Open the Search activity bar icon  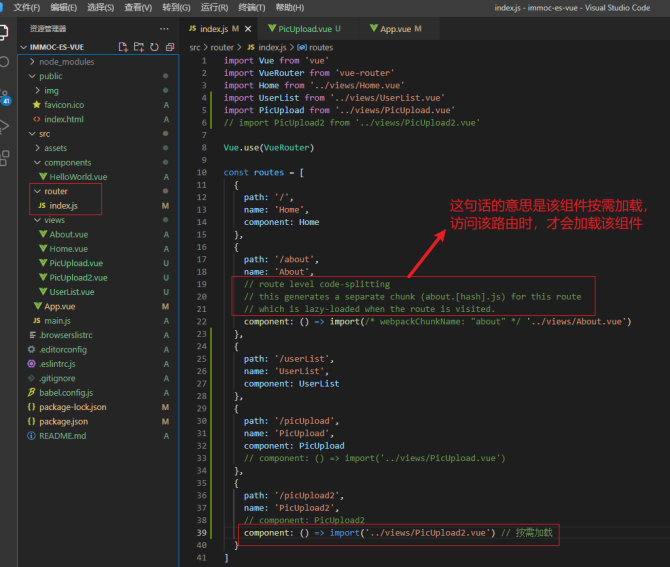coord(4,62)
